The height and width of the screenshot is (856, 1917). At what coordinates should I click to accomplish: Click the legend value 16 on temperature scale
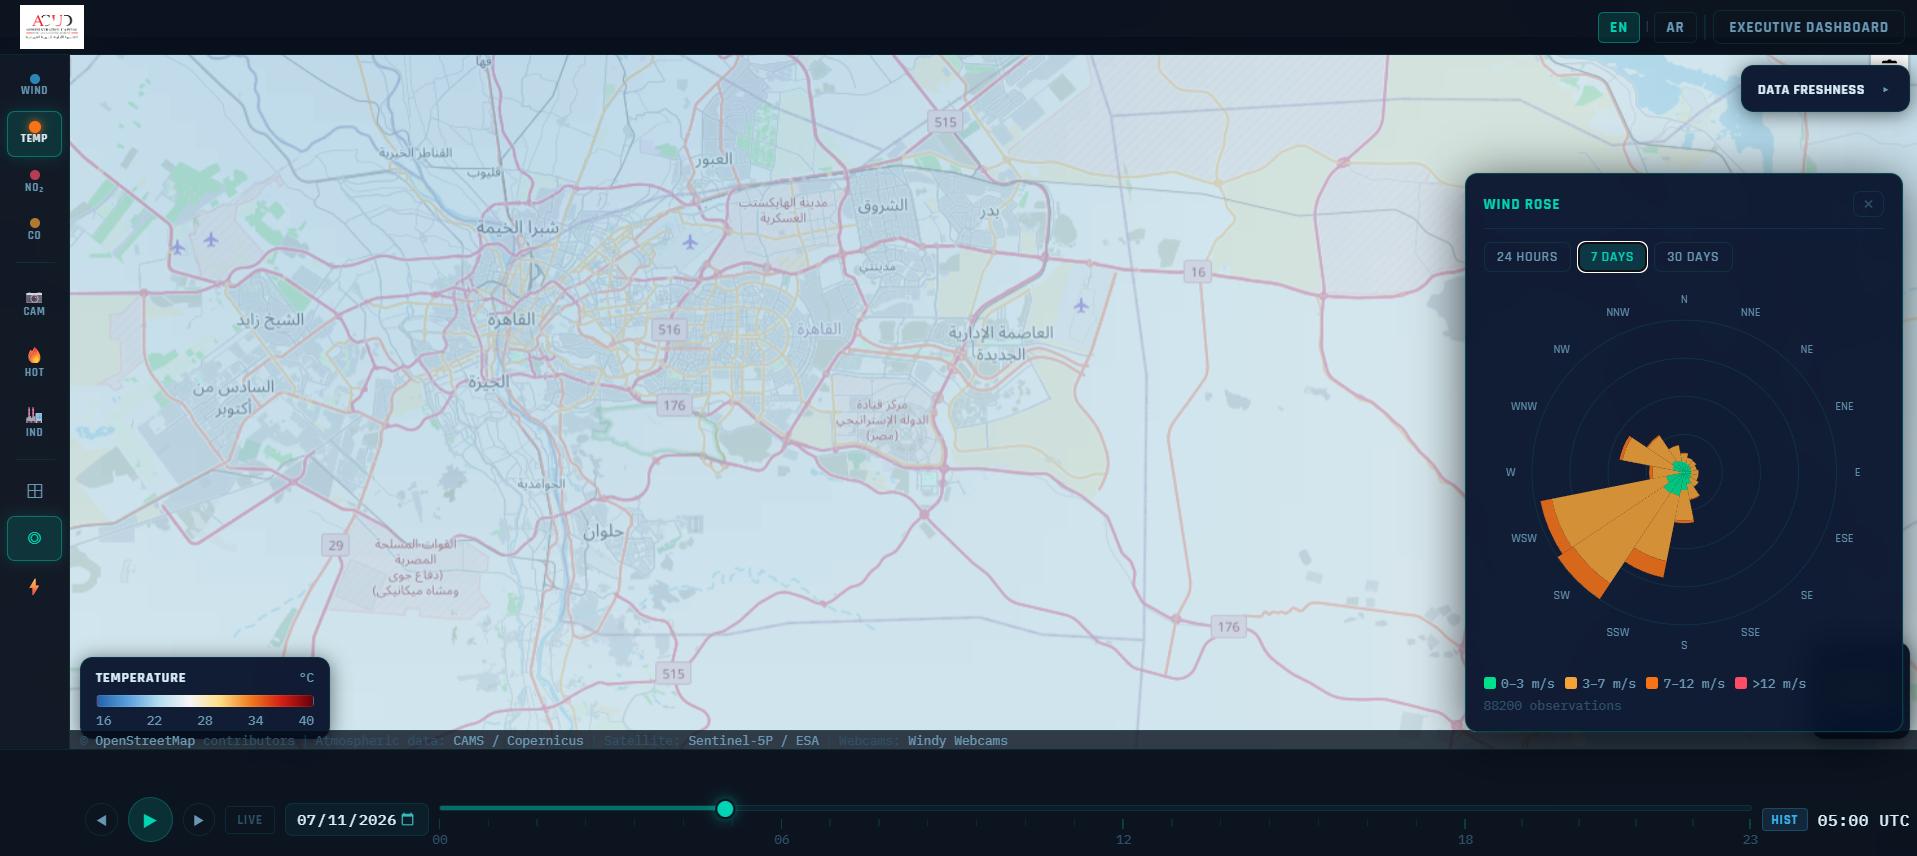click(104, 720)
